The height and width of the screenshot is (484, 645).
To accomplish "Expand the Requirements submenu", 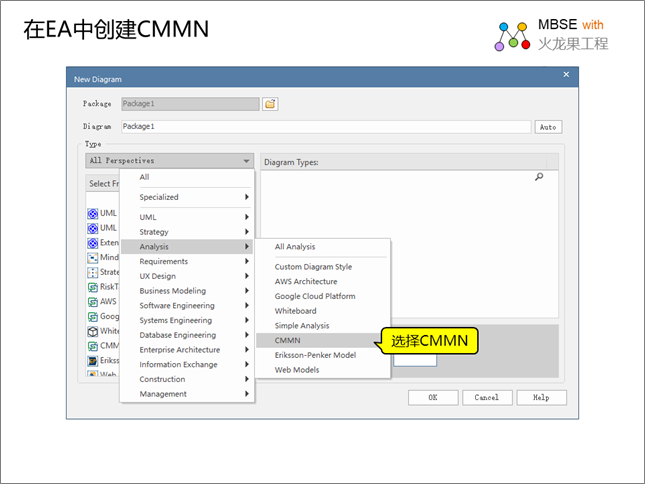I will (x=187, y=262).
